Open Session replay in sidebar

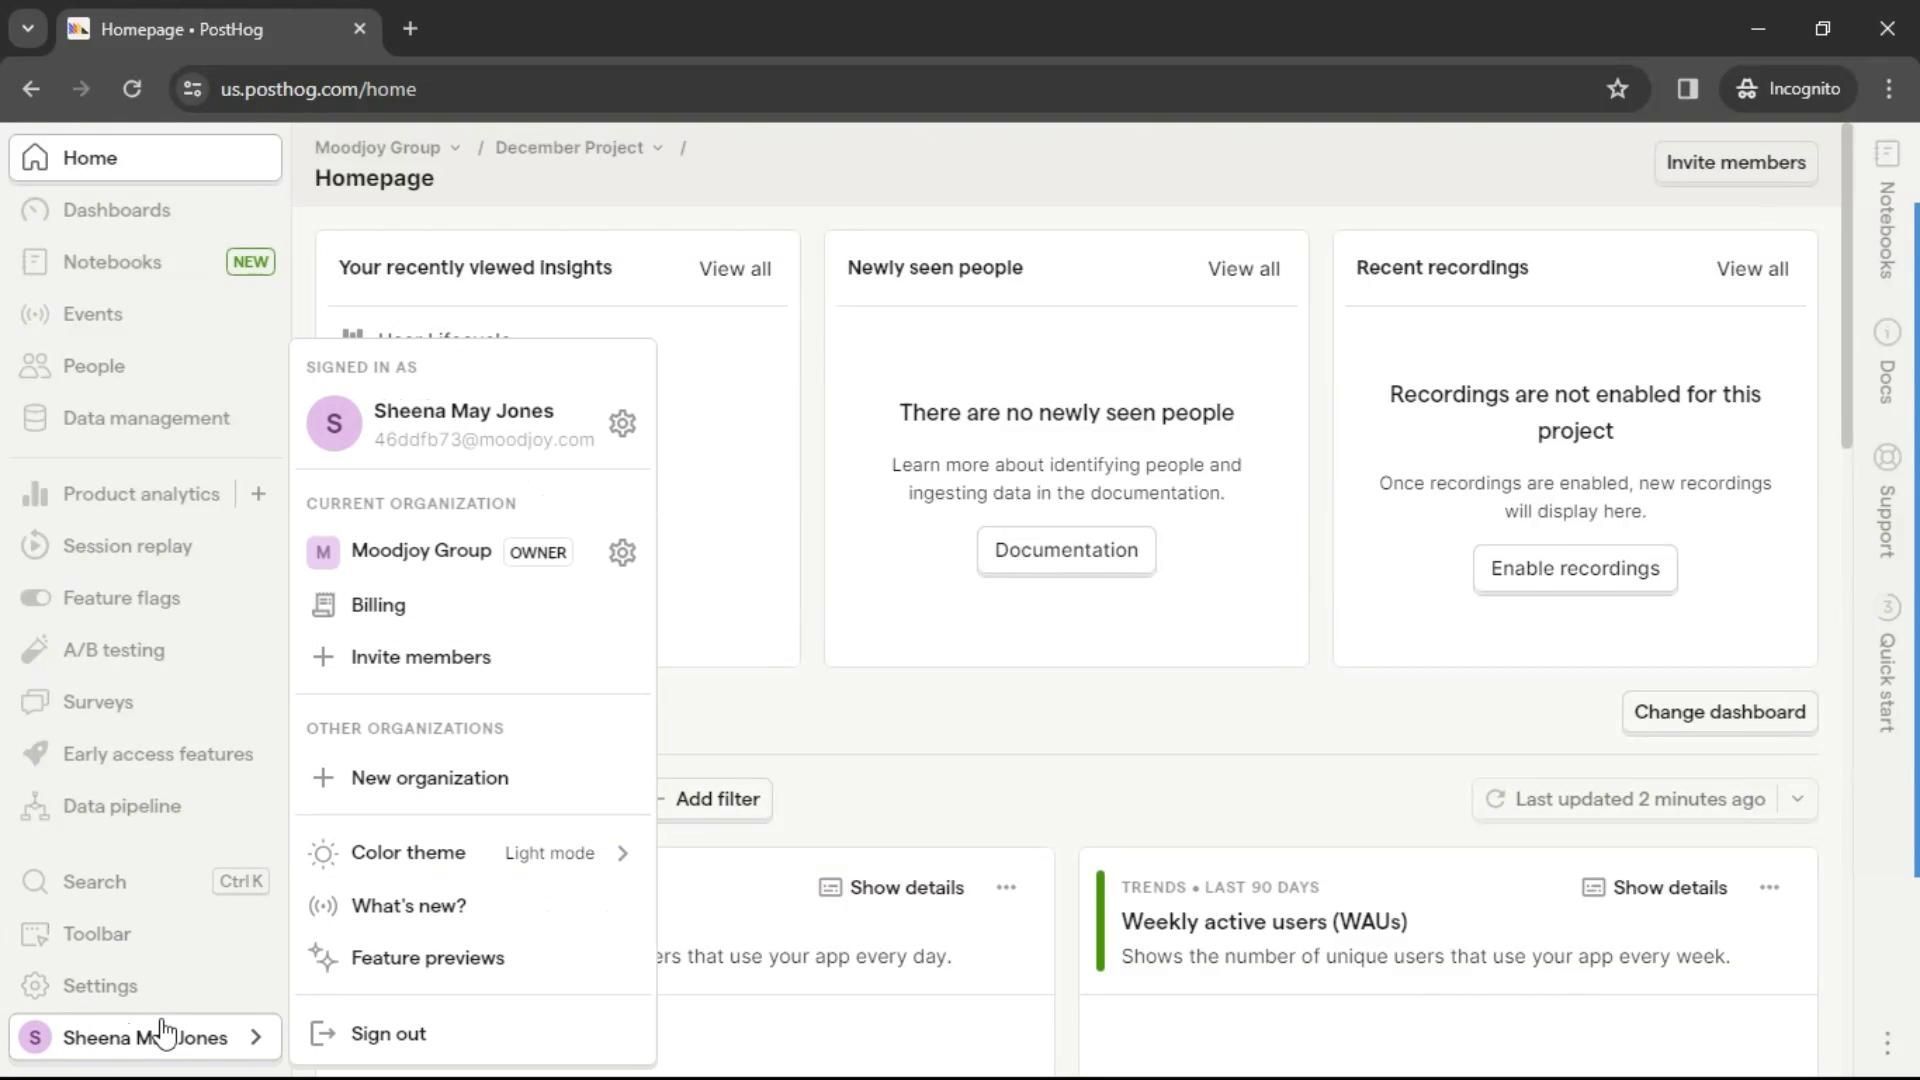tap(127, 546)
